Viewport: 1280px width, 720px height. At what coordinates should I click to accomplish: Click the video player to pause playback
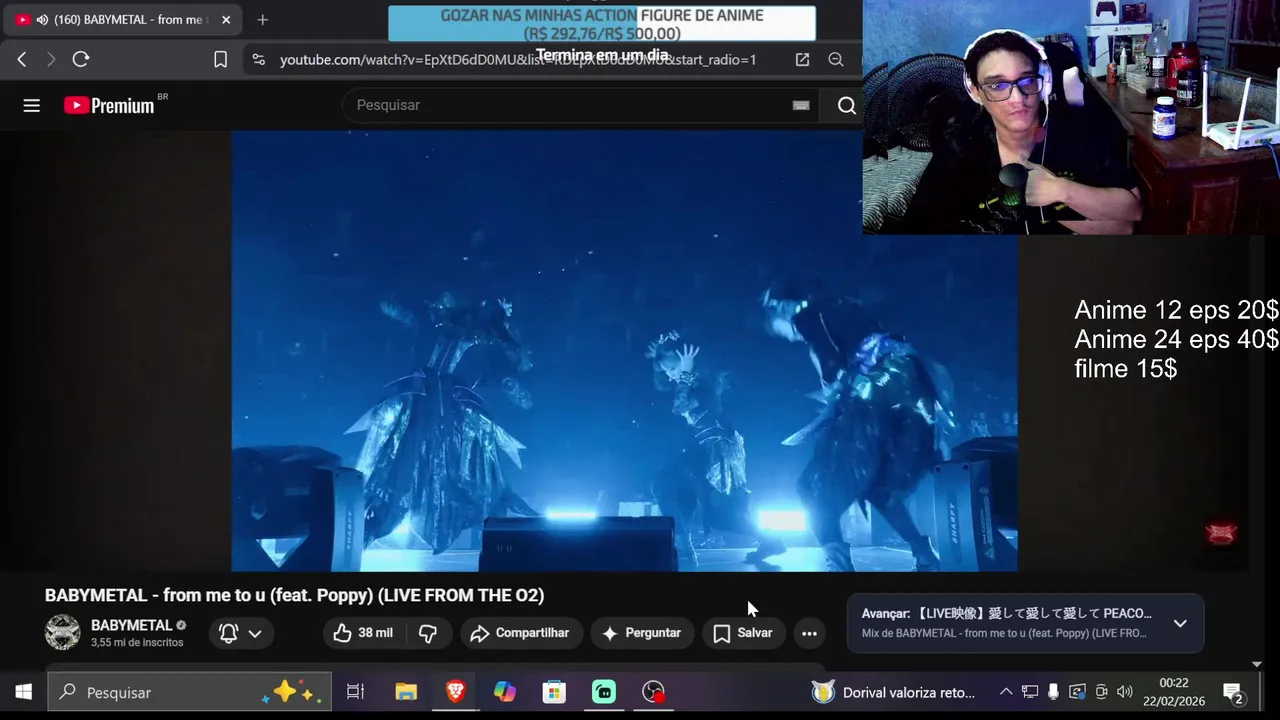(x=624, y=351)
